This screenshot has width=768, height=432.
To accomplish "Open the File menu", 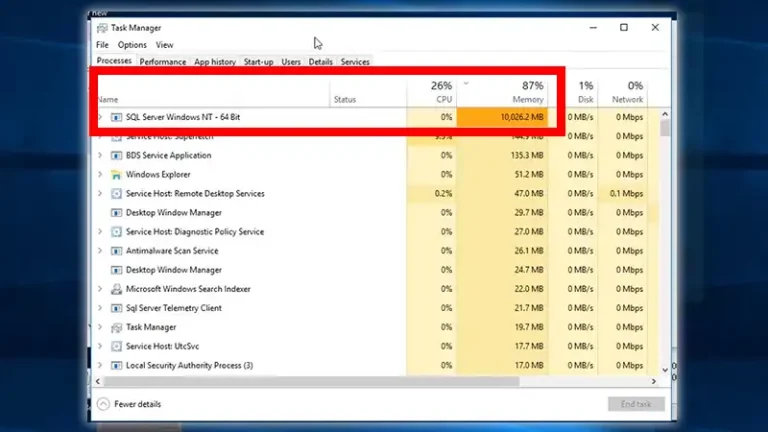I will pyautogui.click(x=102, y=45).
